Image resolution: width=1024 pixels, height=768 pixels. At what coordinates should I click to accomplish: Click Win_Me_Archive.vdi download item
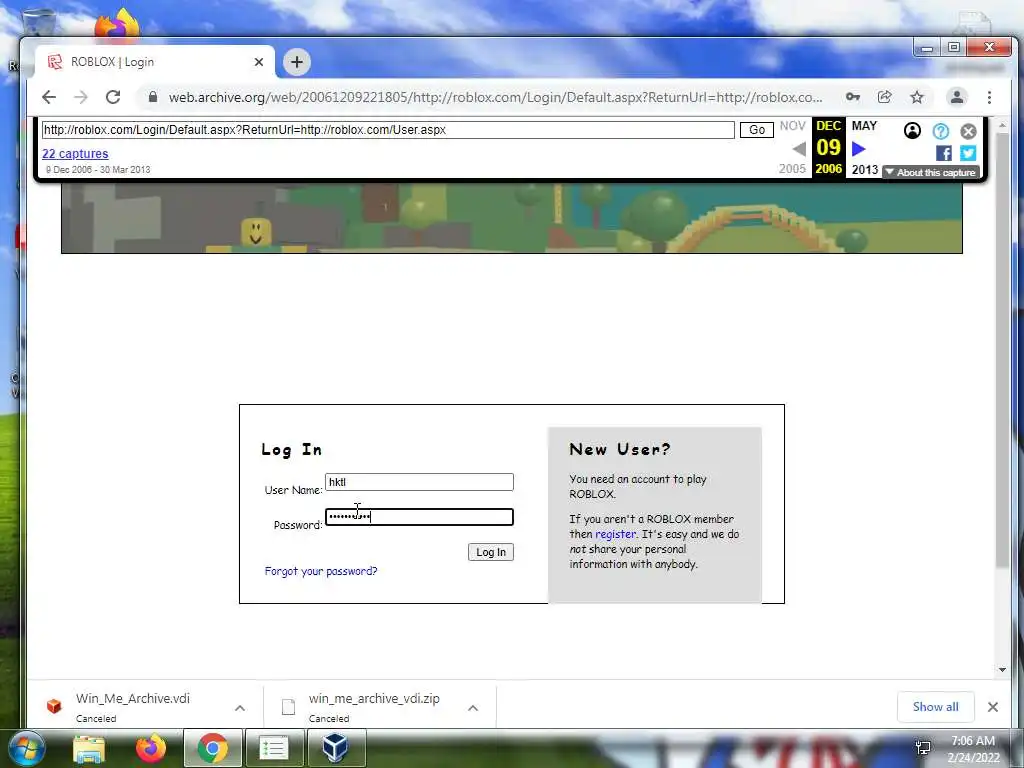(x=133, y=707)
